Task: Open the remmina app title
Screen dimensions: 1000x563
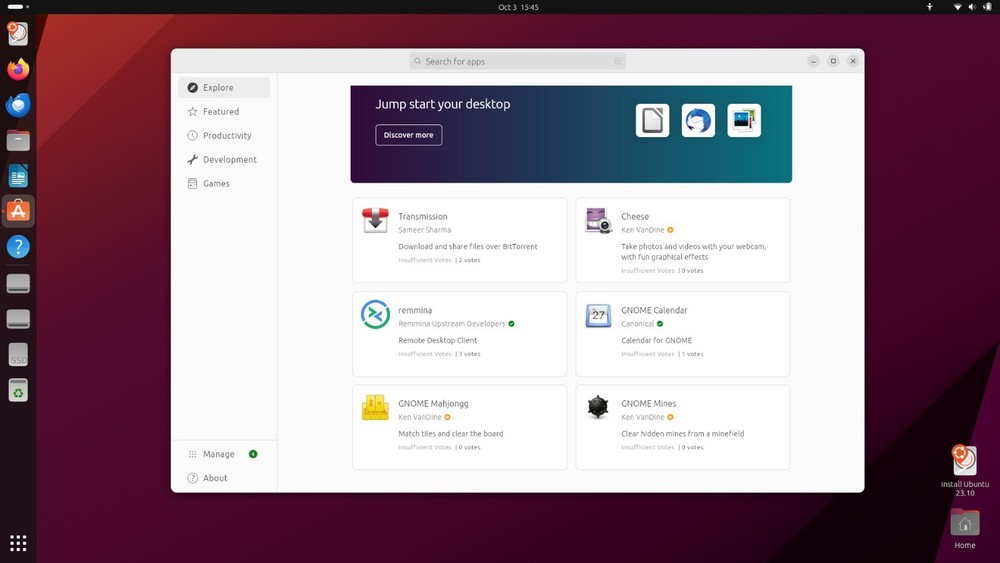Action: click(x=415, y=311)
